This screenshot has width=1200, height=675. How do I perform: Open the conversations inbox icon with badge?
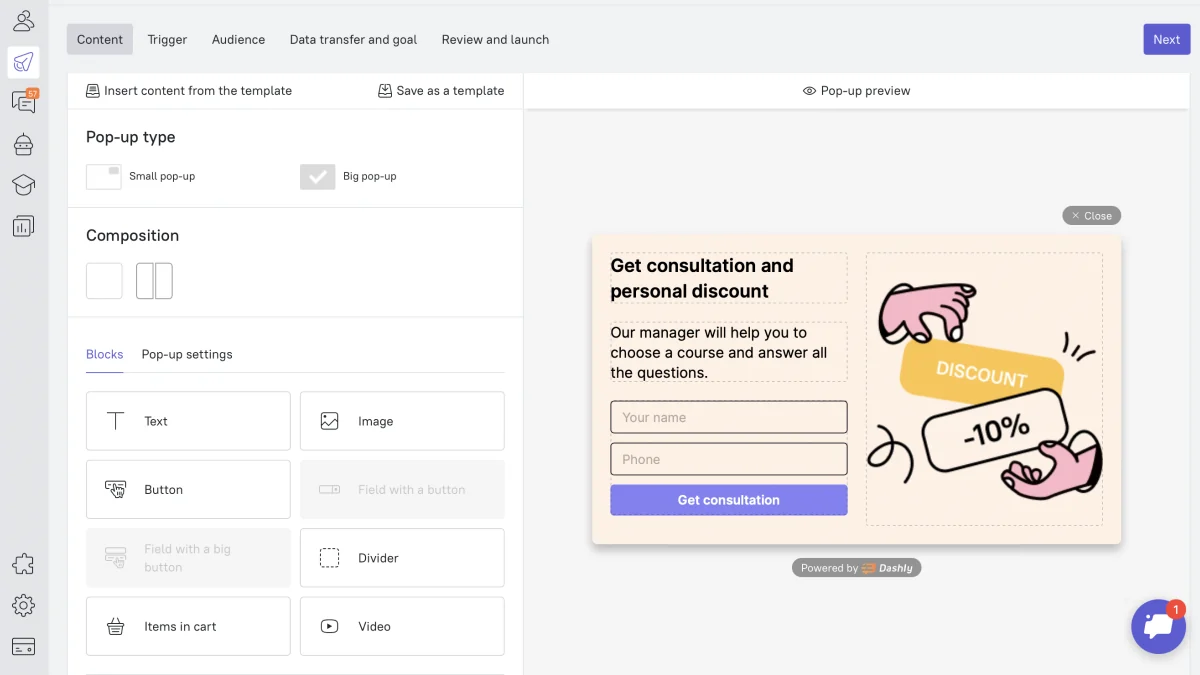click(23, 102)
